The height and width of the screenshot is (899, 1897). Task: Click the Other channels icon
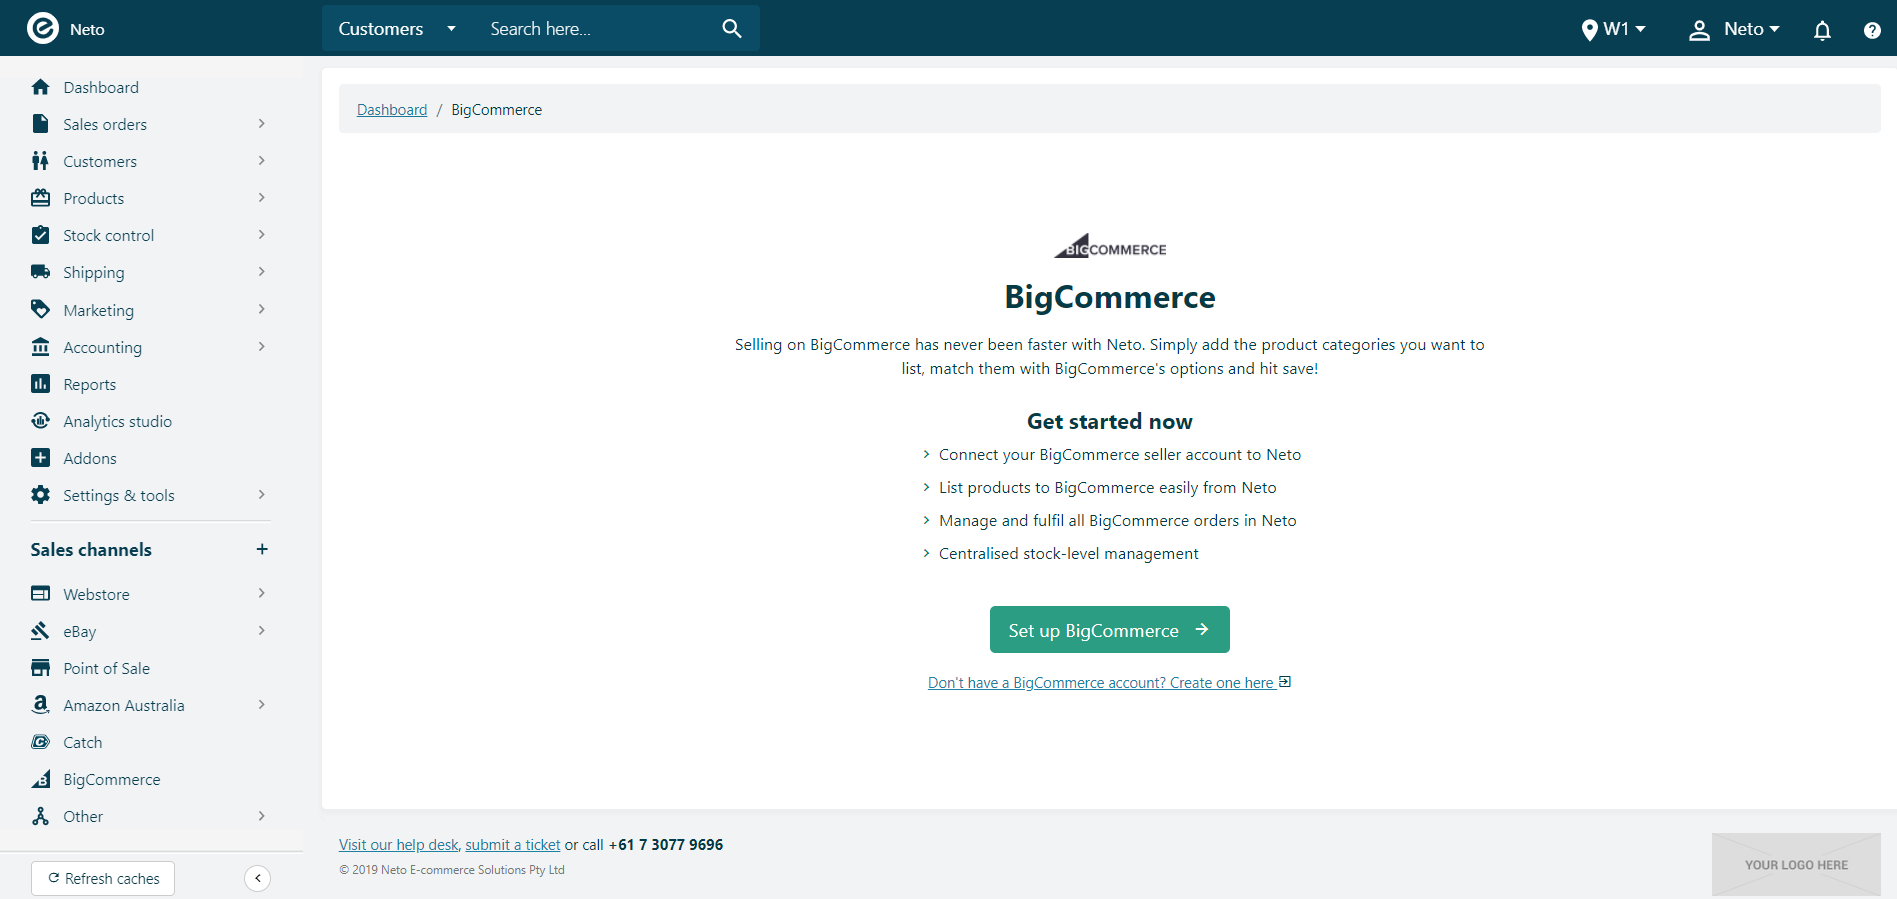(40, 816)
